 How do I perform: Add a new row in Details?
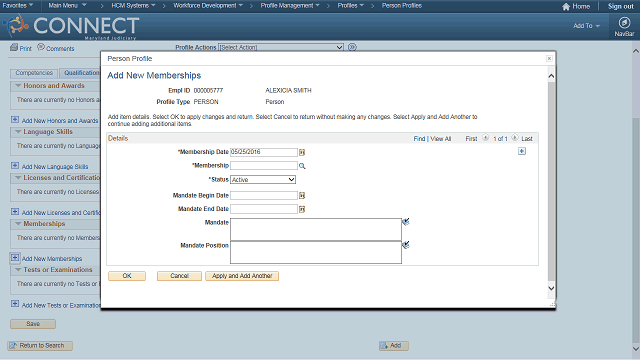point(522,151)
